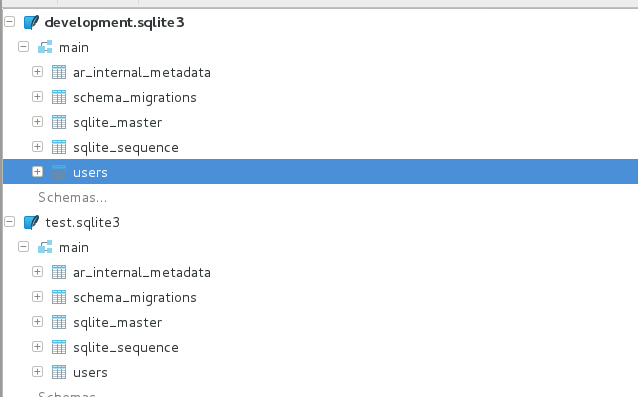Image resolution: width=638 pixels, height=397 pixels.
Task: Collapse the development.sqlite3 database node
Action: click(x=9, y=21)
